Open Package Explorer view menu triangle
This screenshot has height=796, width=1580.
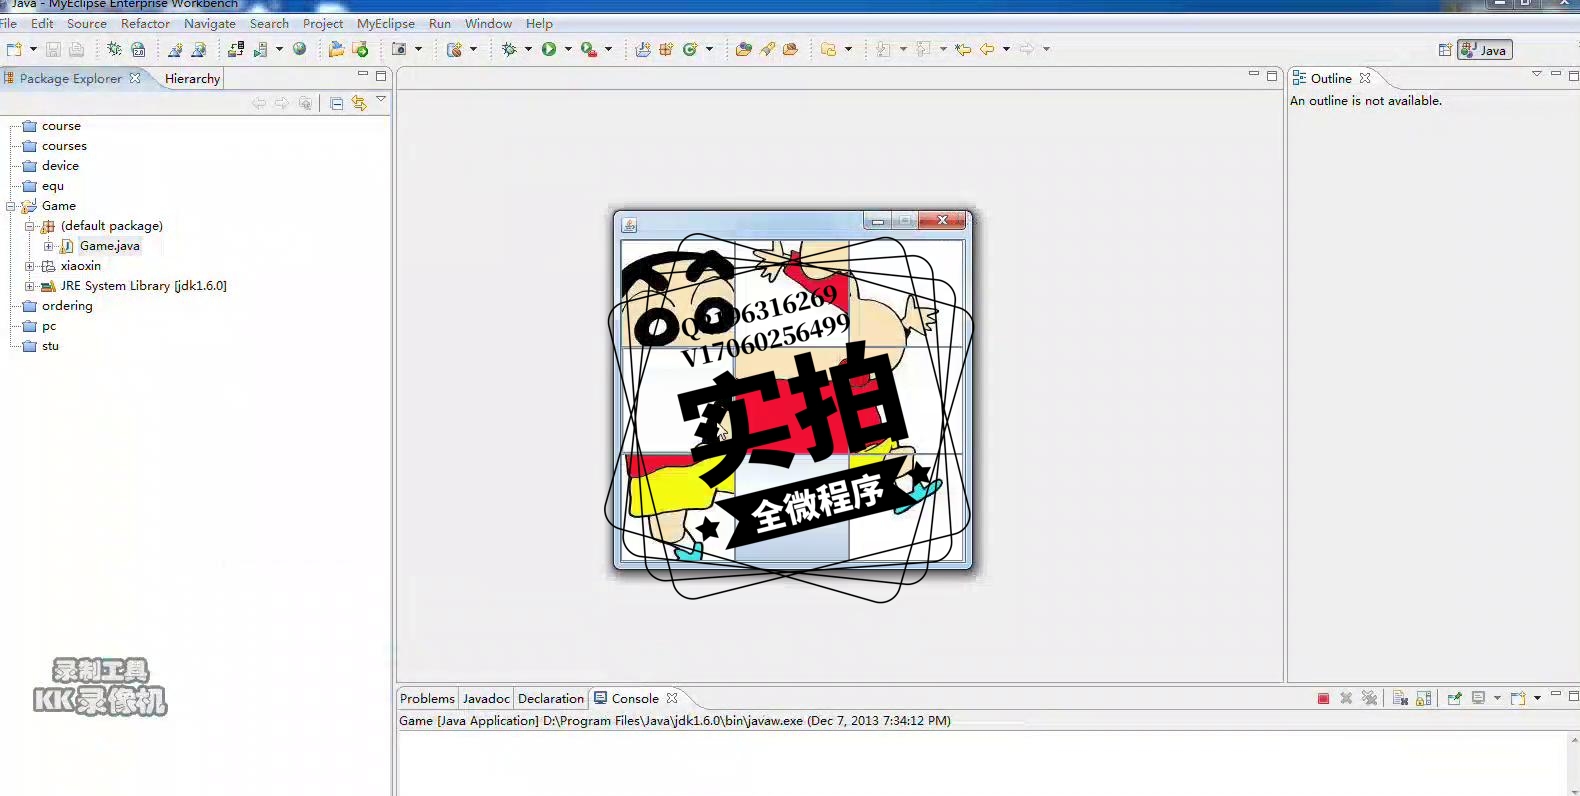click(381, 99)
